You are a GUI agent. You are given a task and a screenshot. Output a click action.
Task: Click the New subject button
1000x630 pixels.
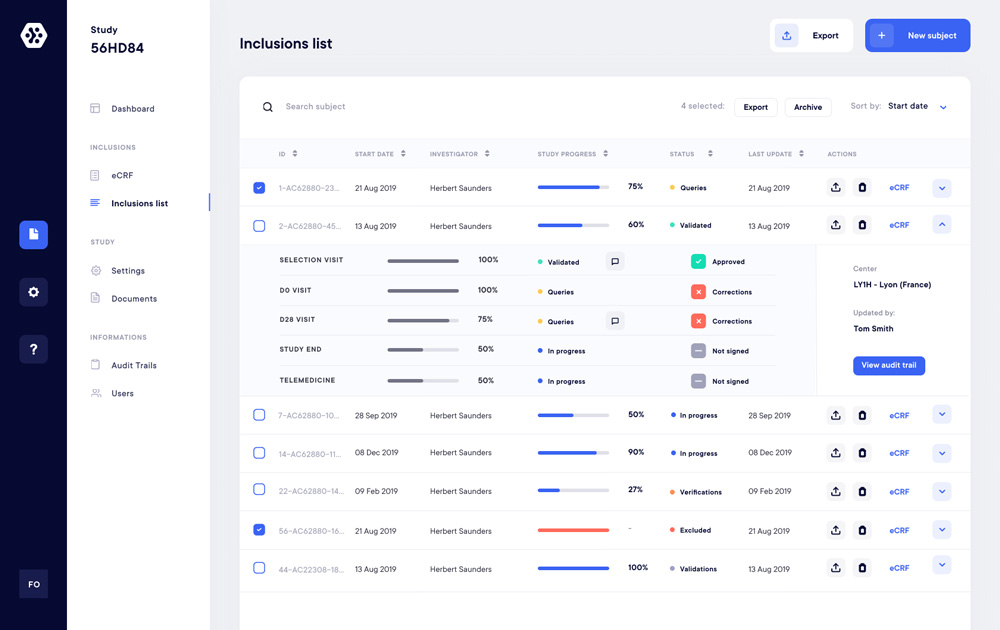pyautogui.click(x=917, y=36)
